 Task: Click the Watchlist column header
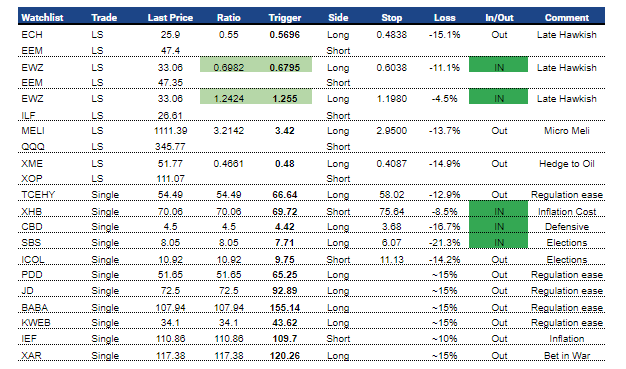coord(42,18)
